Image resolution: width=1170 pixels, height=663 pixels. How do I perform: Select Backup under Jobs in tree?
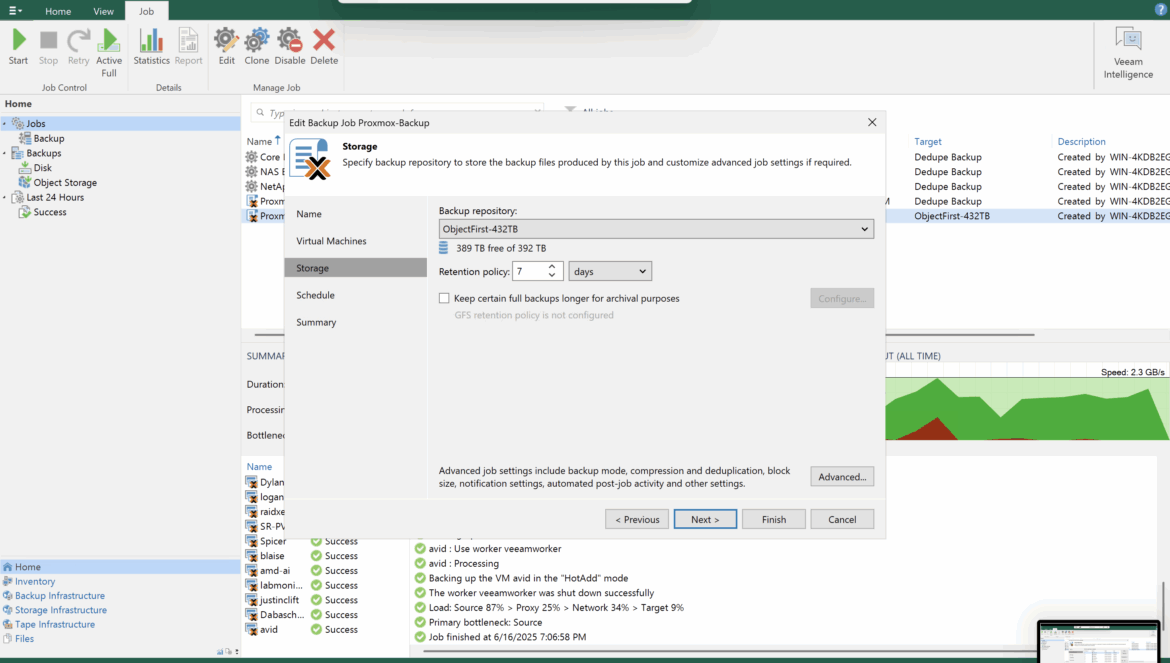coord(49,138)
